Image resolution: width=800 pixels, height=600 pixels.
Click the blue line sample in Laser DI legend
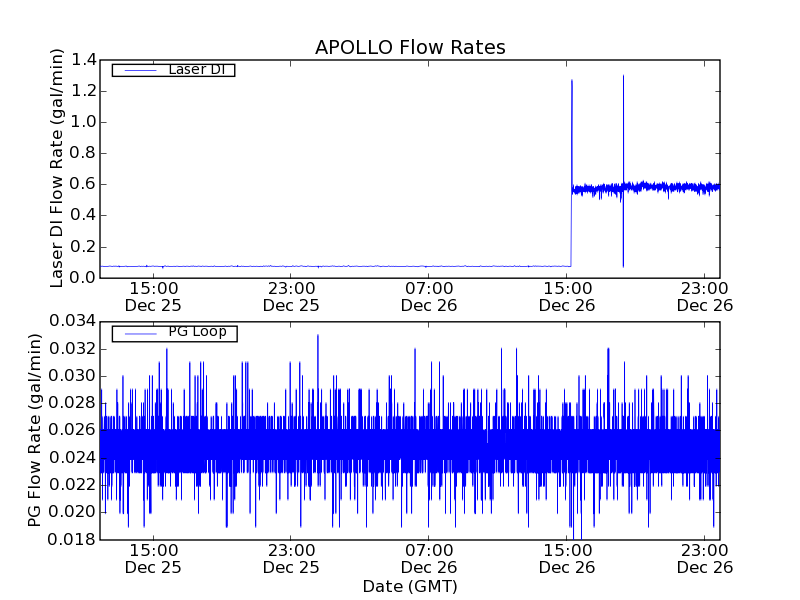138,70
